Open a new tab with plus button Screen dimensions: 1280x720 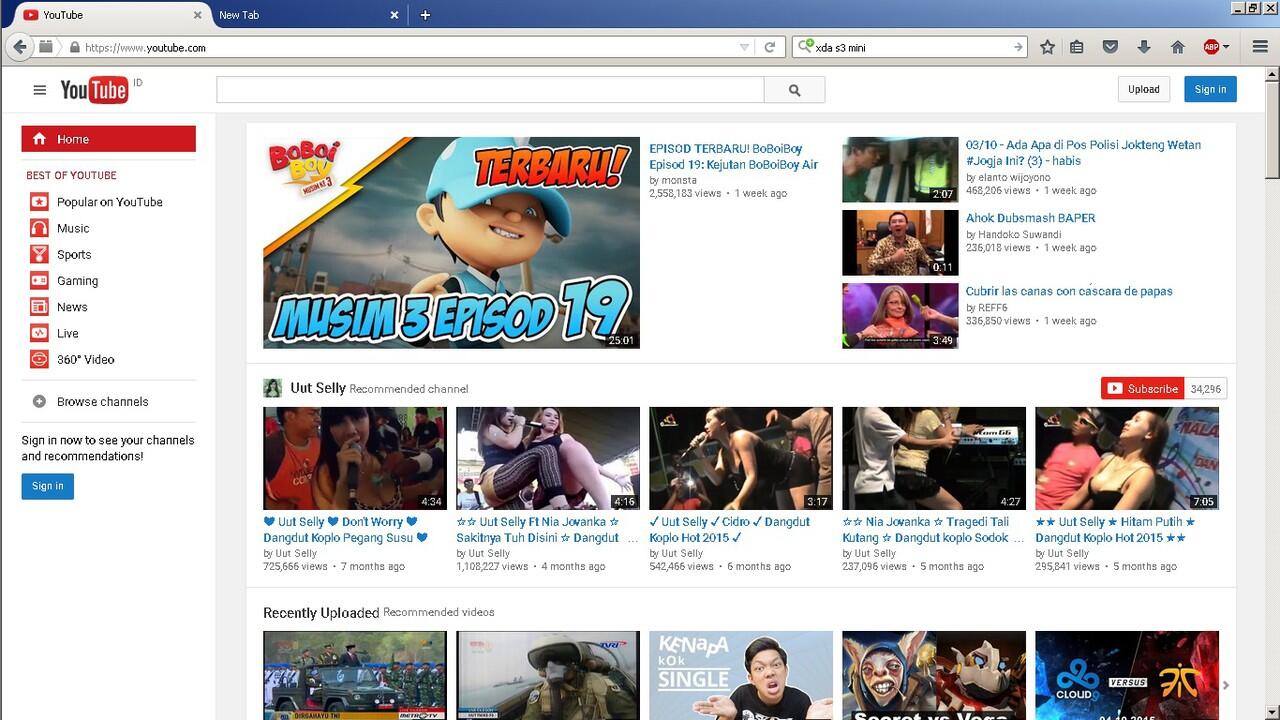pos(425,15)
